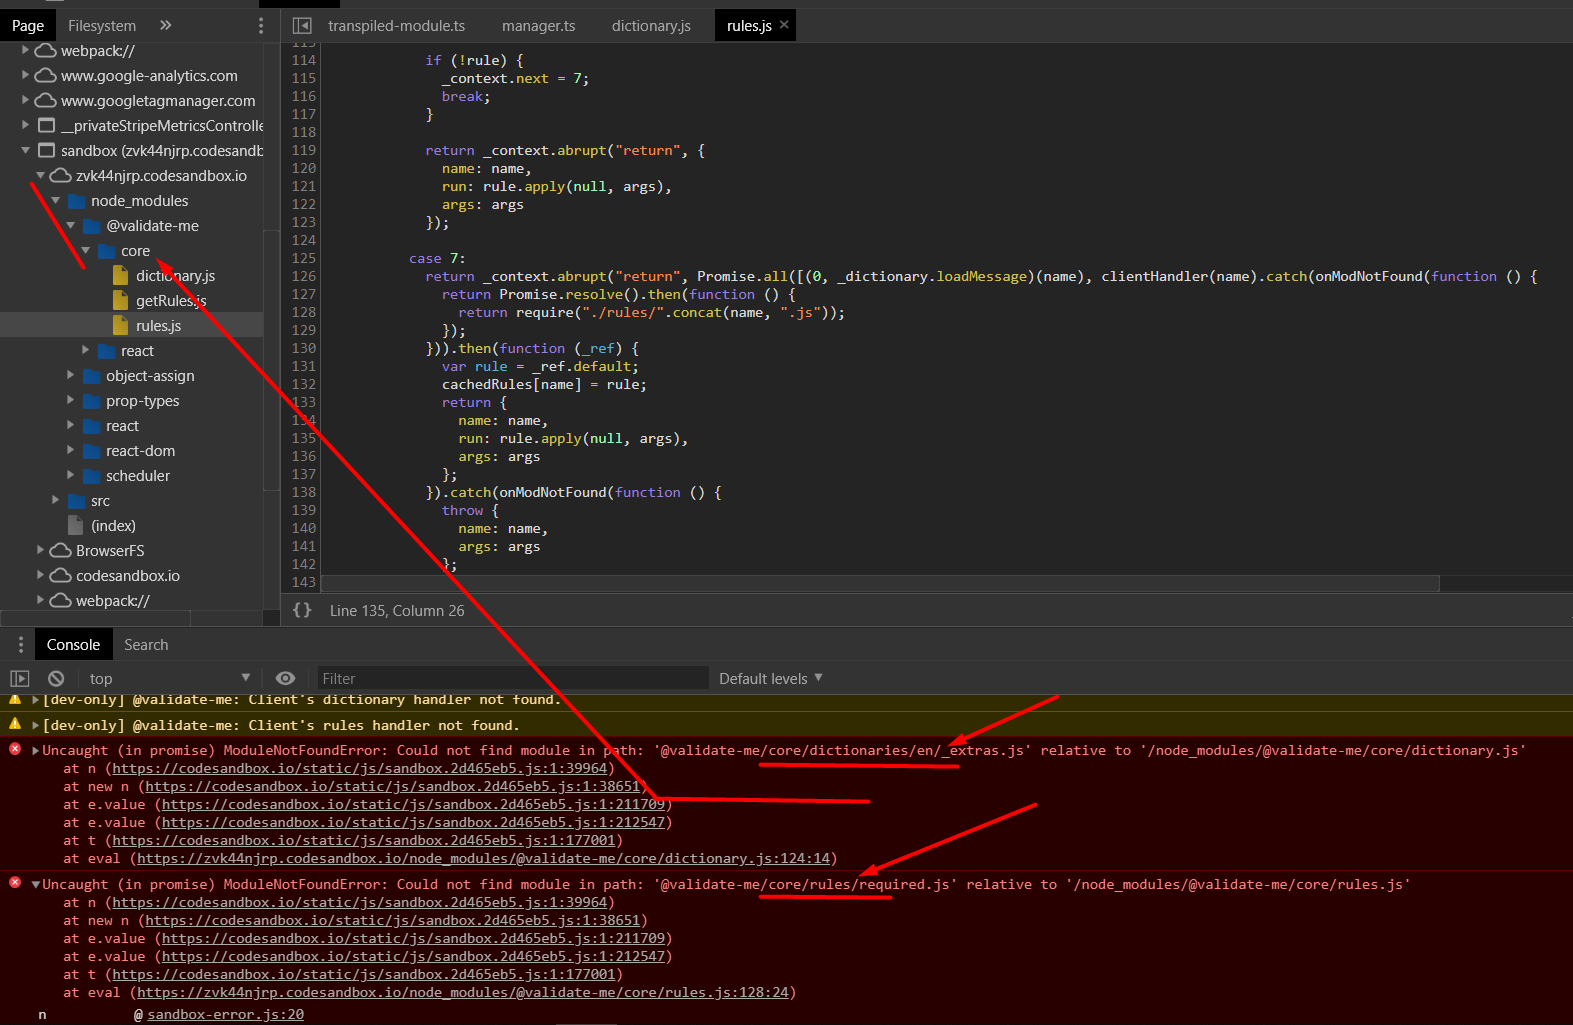Open the top context selector dropdown
1573x1025 pixels.
(169, 678)
